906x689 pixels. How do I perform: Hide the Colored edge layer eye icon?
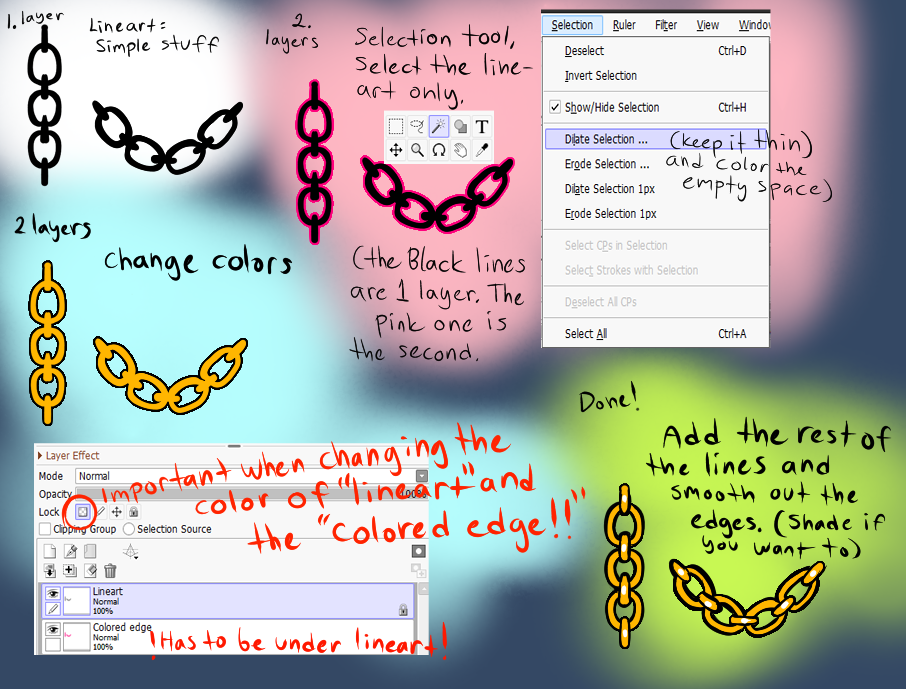[53, 629]
